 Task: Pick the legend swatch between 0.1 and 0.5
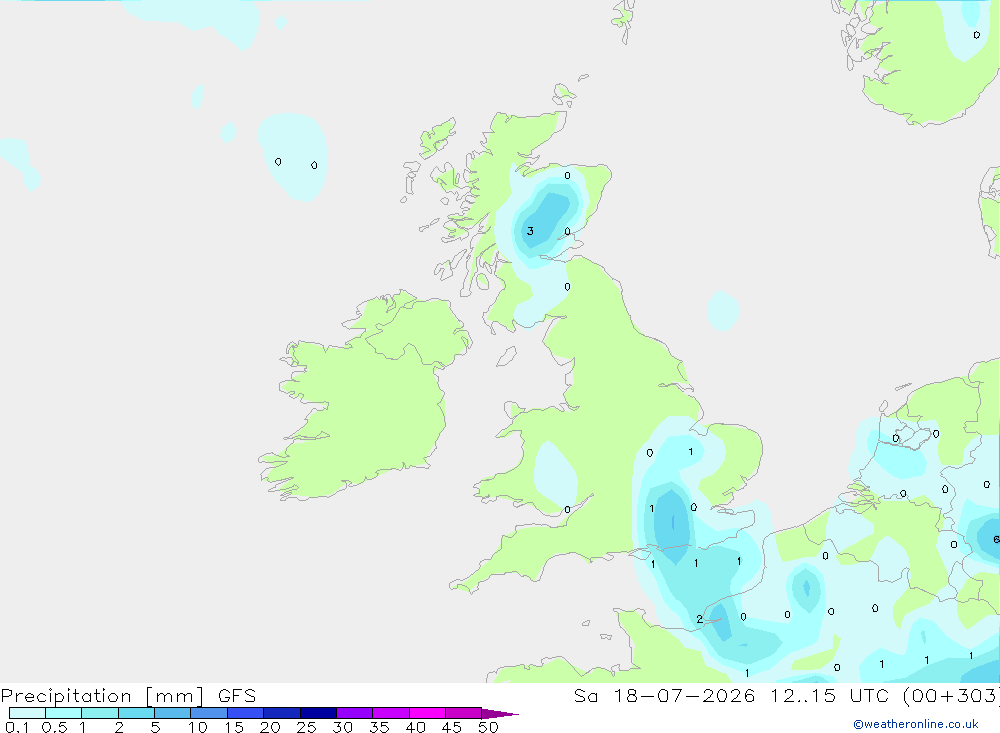[x=27, y=713]
